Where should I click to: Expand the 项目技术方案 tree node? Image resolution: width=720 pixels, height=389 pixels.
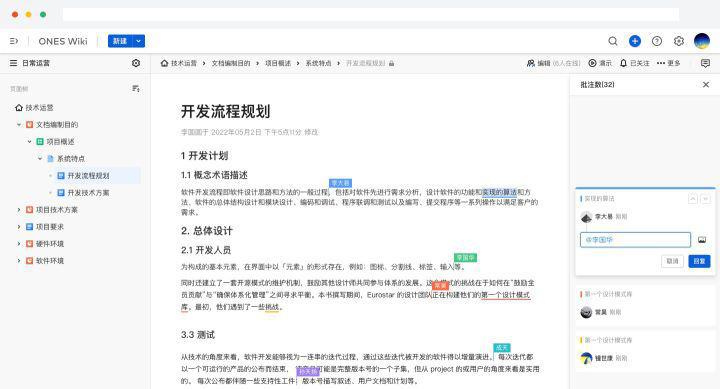tap(19, 209)
